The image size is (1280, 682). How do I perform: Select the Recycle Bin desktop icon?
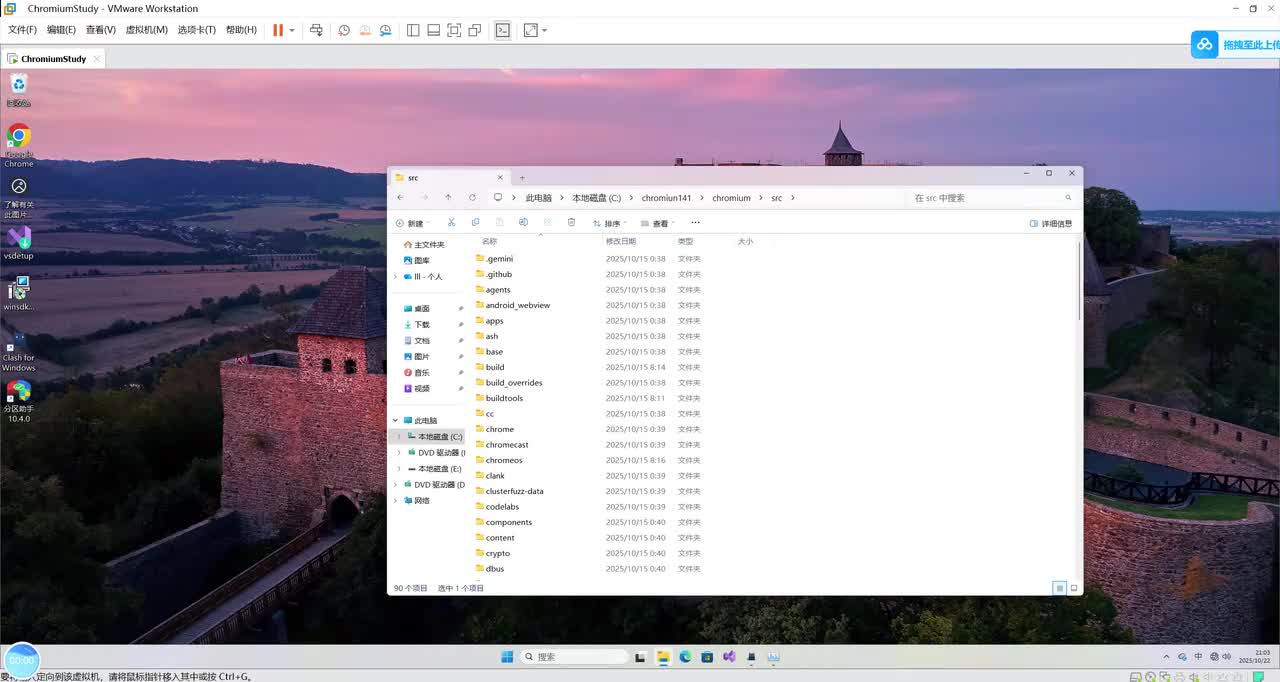coord(18,90)
